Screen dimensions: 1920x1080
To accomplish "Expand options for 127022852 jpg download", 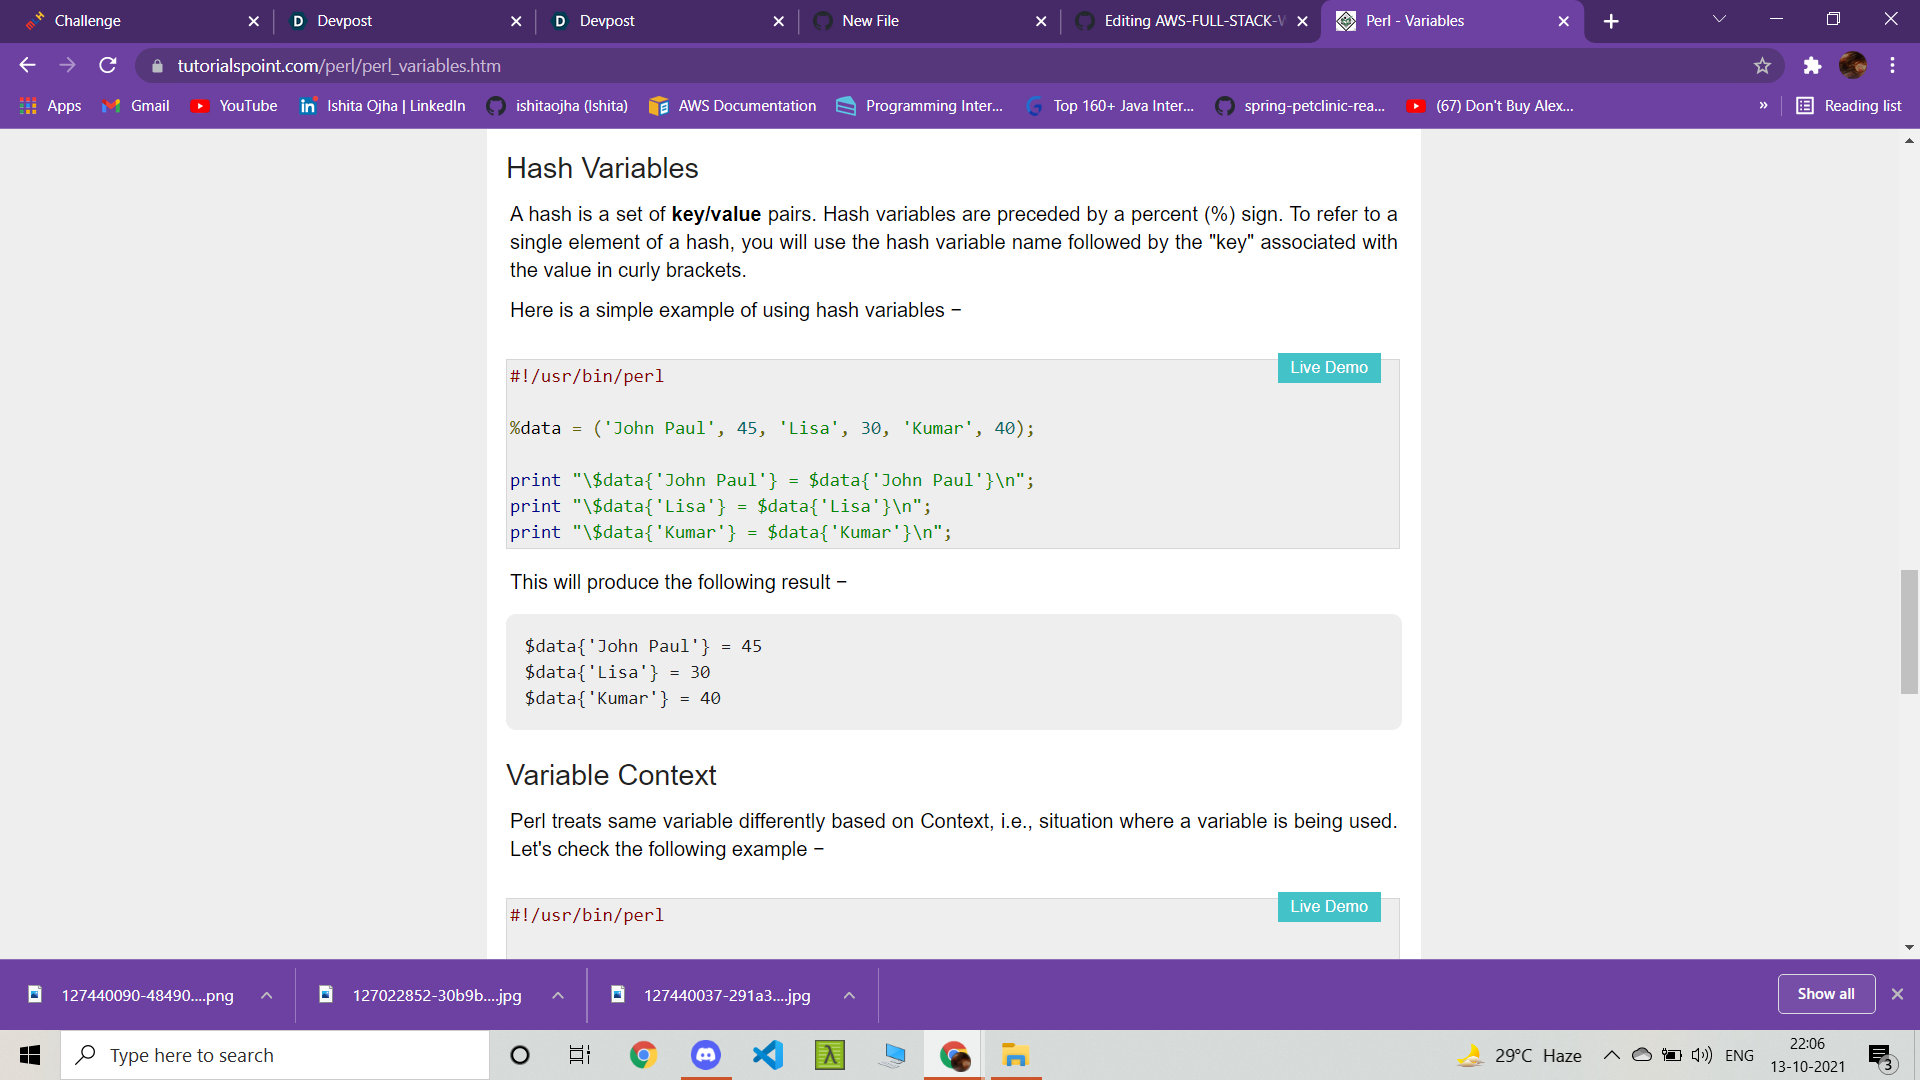I will [x=558, y=995].
